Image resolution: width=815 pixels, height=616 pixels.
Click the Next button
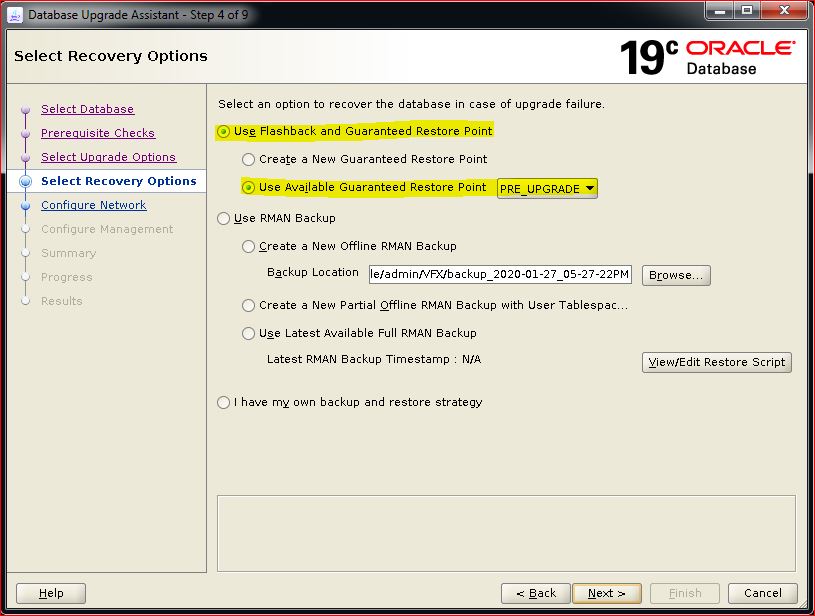tap(606, 593)
